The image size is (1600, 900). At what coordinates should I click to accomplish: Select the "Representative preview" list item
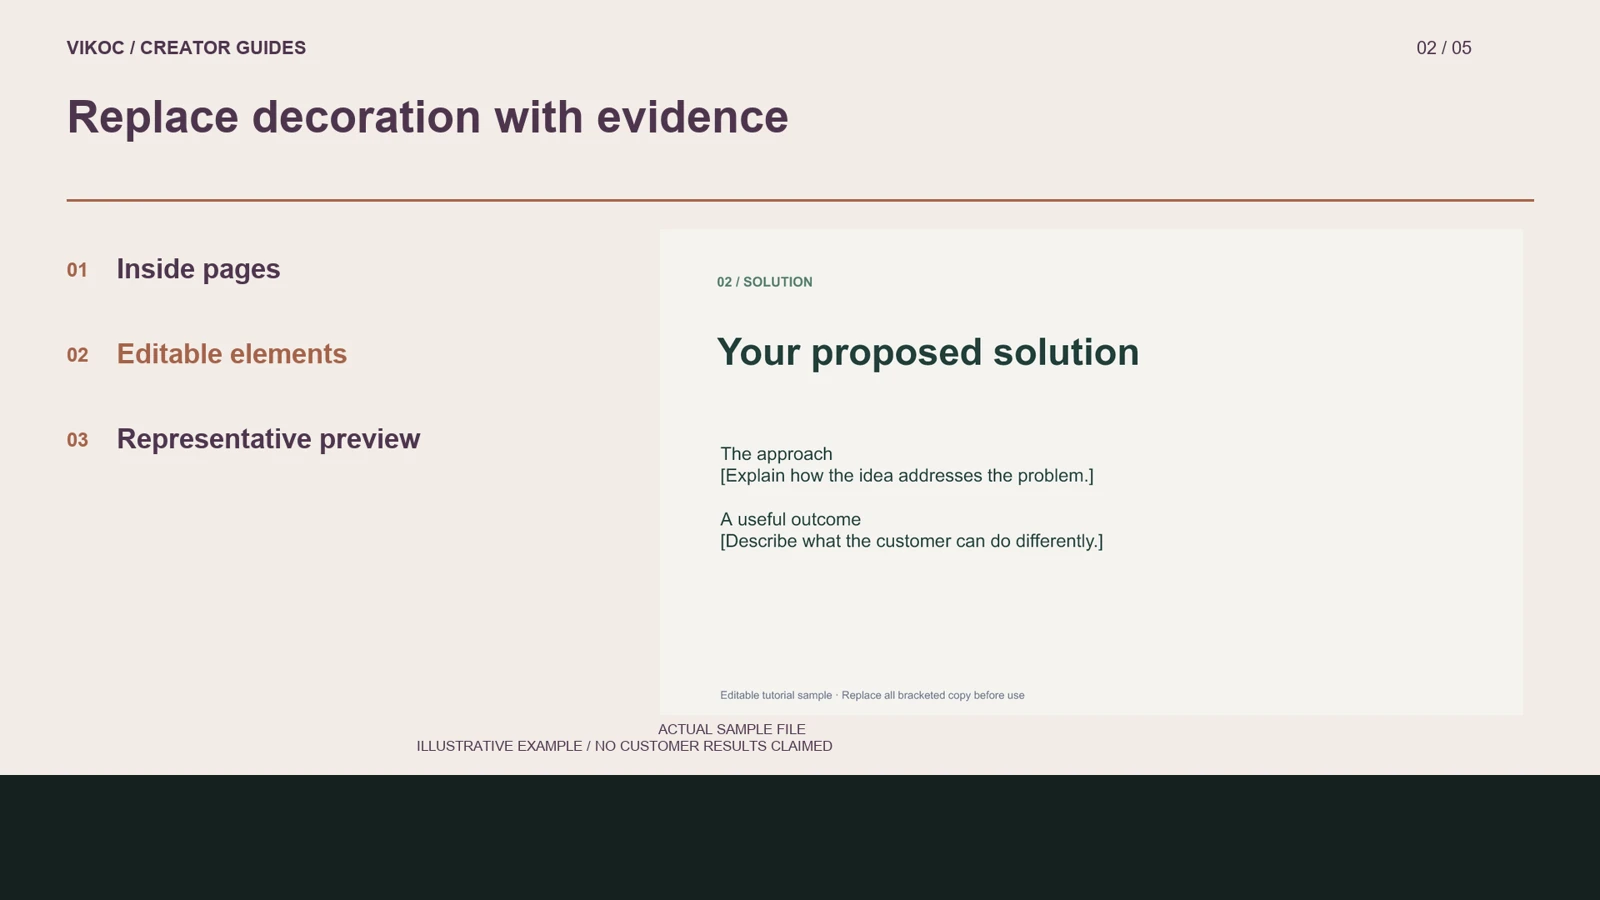(268, 439)
